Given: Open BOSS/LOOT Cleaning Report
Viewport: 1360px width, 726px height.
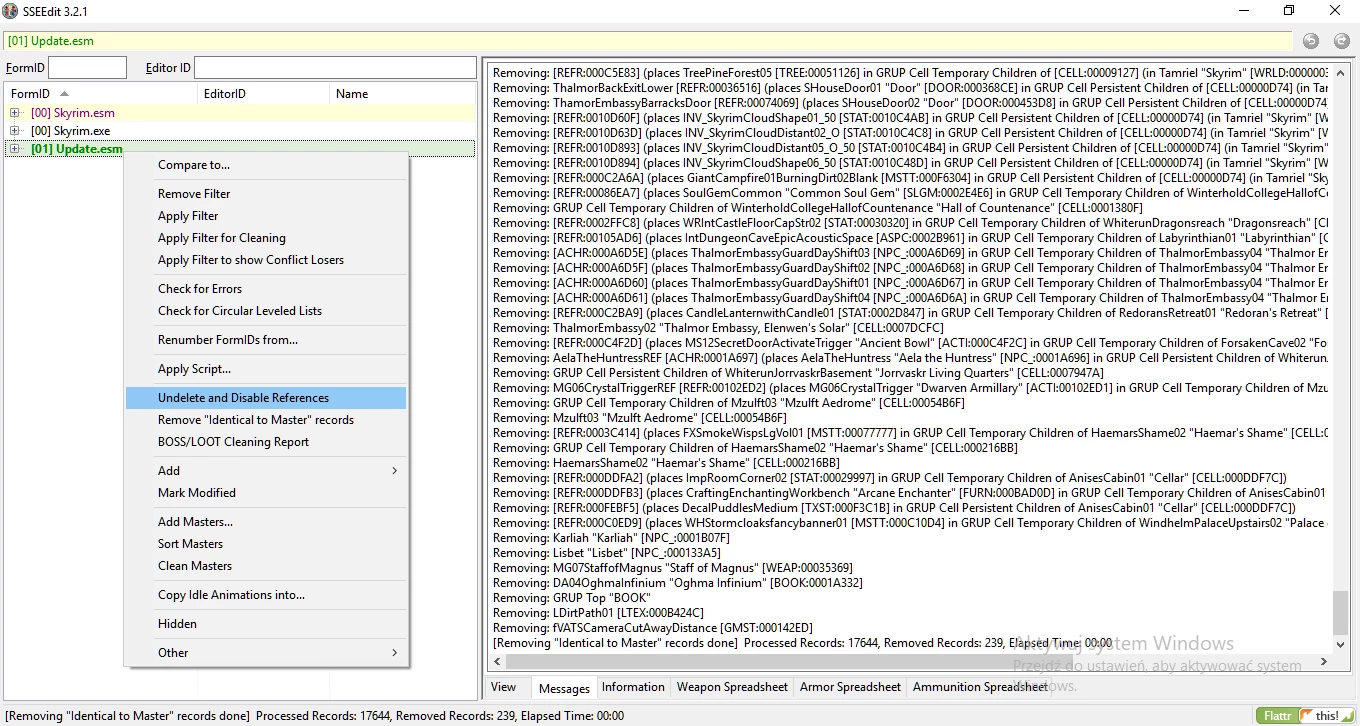Looking at the screenshot, I should click(x=266, y=442).
